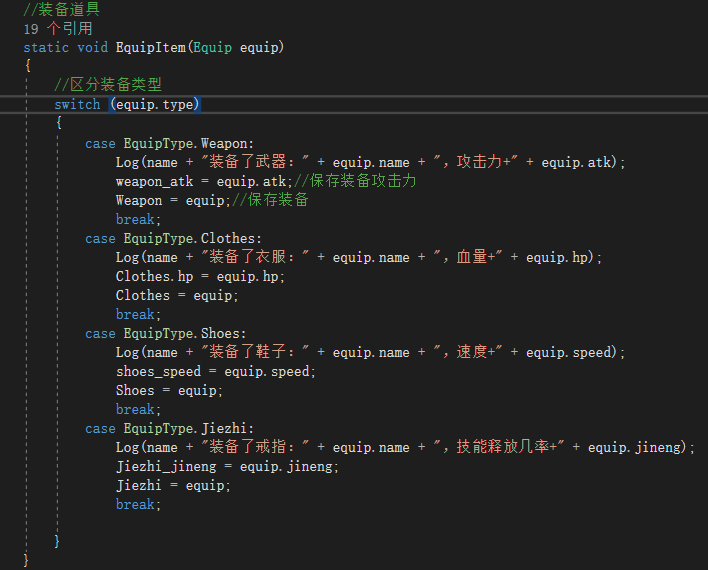Click the line "Weapon = equip;"
This screenshot has height=570, width=708.
pyautogui.click(x=173, y=200)
